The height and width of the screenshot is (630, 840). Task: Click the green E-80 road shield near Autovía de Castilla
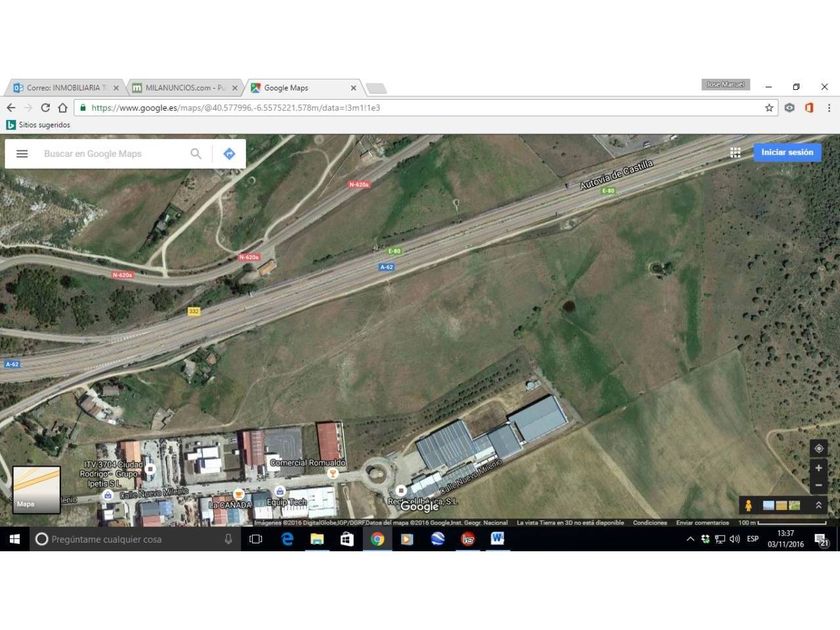tap(608, 191)
